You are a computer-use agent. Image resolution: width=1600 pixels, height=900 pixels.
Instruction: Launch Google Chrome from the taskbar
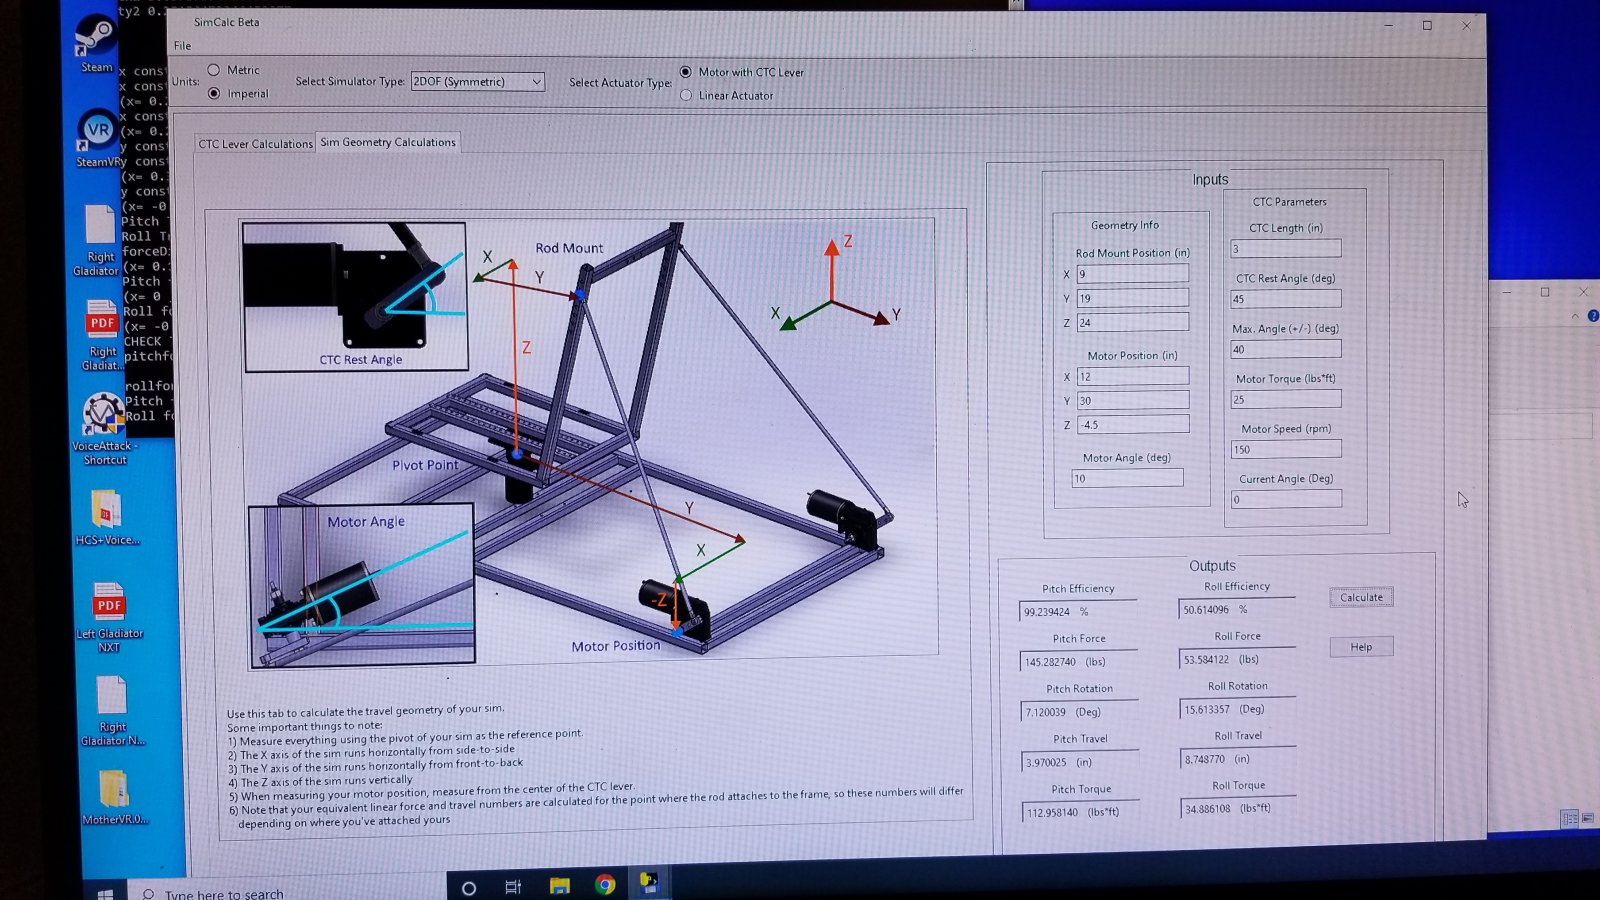(x=604, y=885)
